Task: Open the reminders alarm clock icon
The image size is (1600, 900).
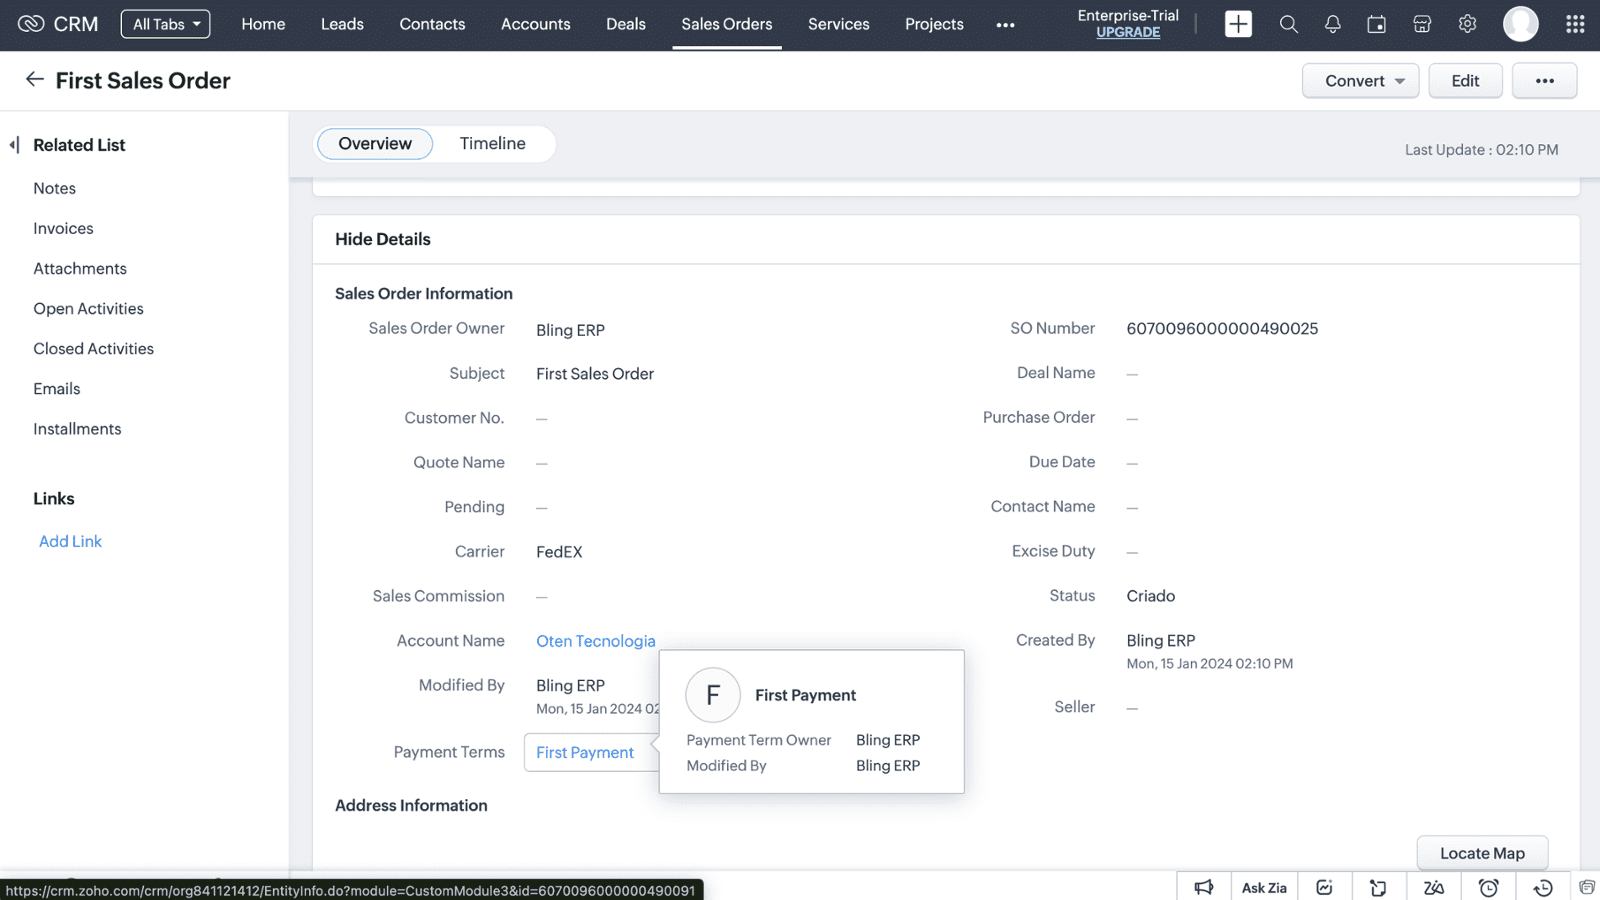Action: click(1488, 887)
